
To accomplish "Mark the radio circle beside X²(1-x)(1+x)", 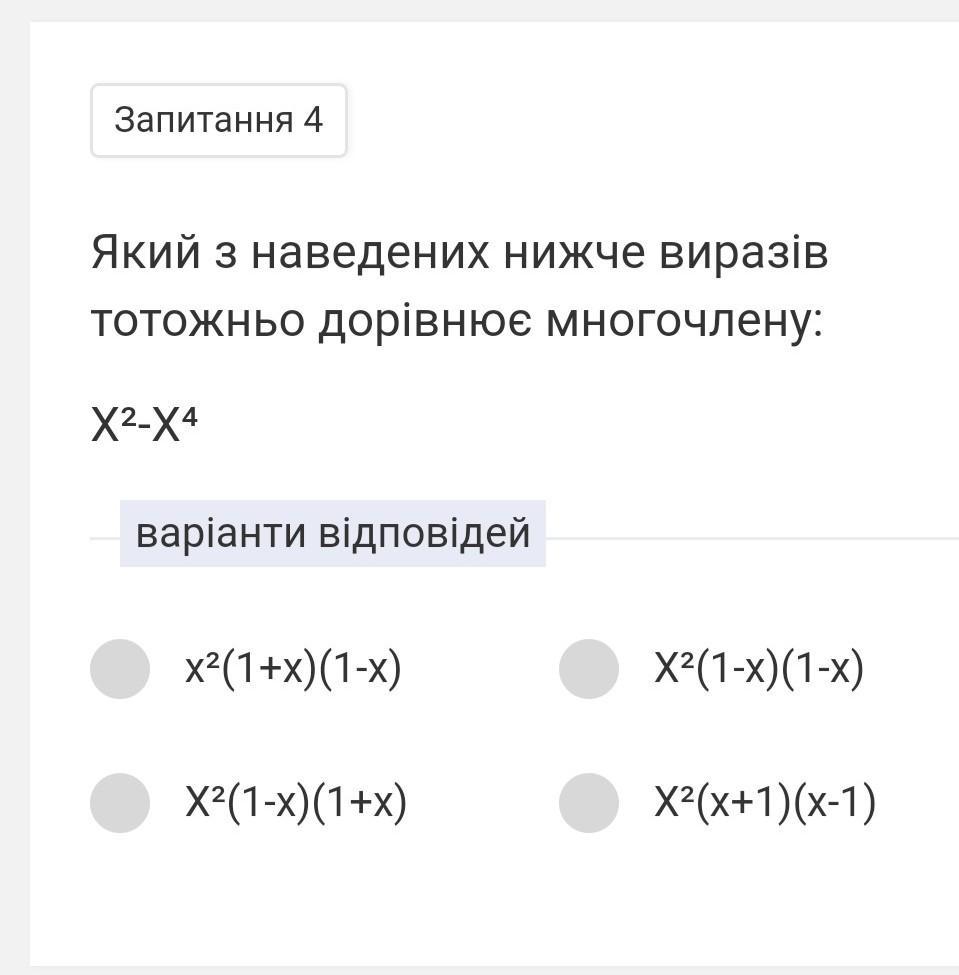I will (x=120, y=802).
